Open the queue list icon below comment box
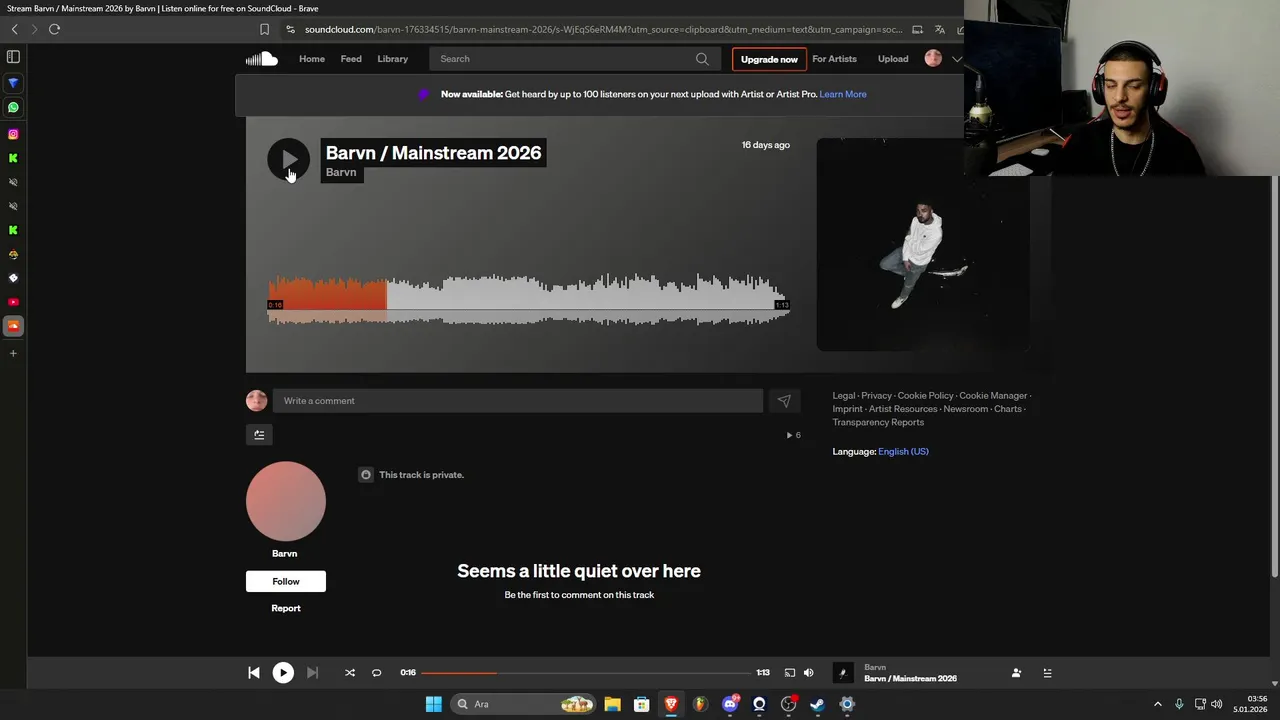This screenshot has height=720, width=1280. (x=259, y=434)
